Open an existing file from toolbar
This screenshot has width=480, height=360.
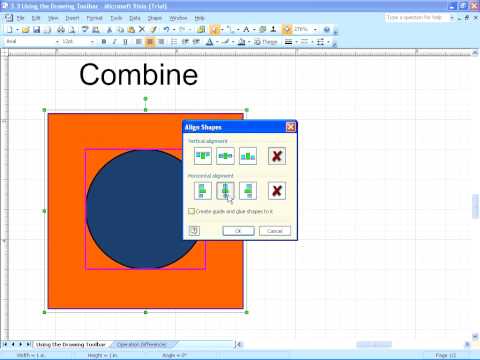point(26,30)
